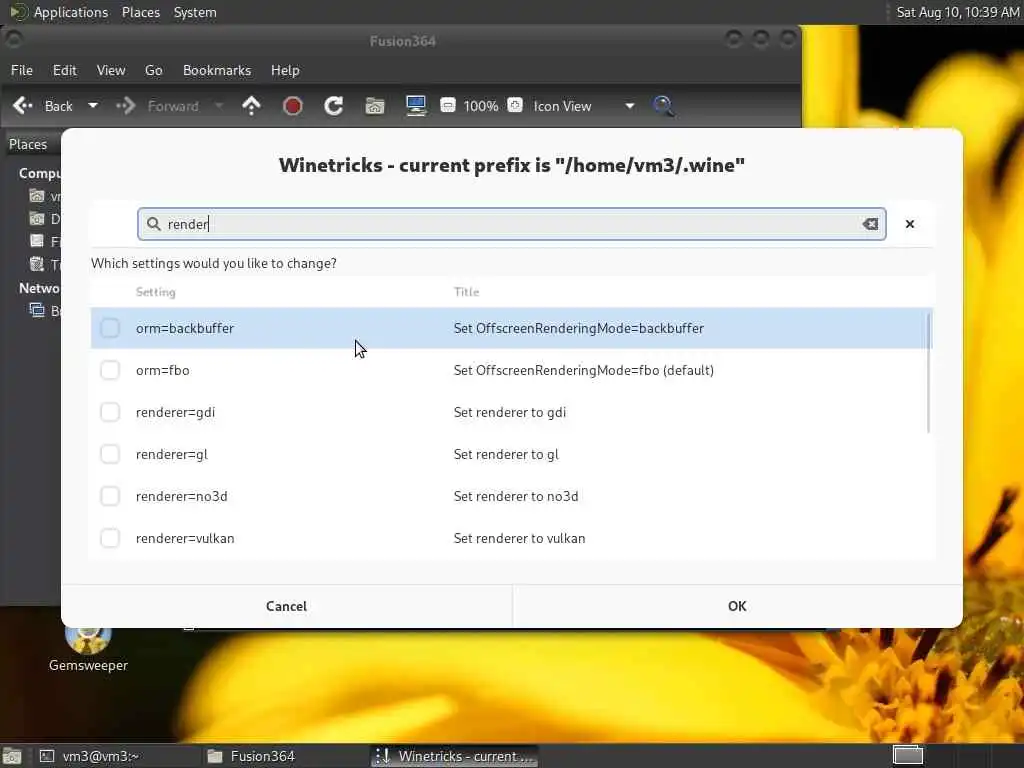Check the renderer=vulkan setting box
The image size is (1024, 768).
tap(110, 538)
